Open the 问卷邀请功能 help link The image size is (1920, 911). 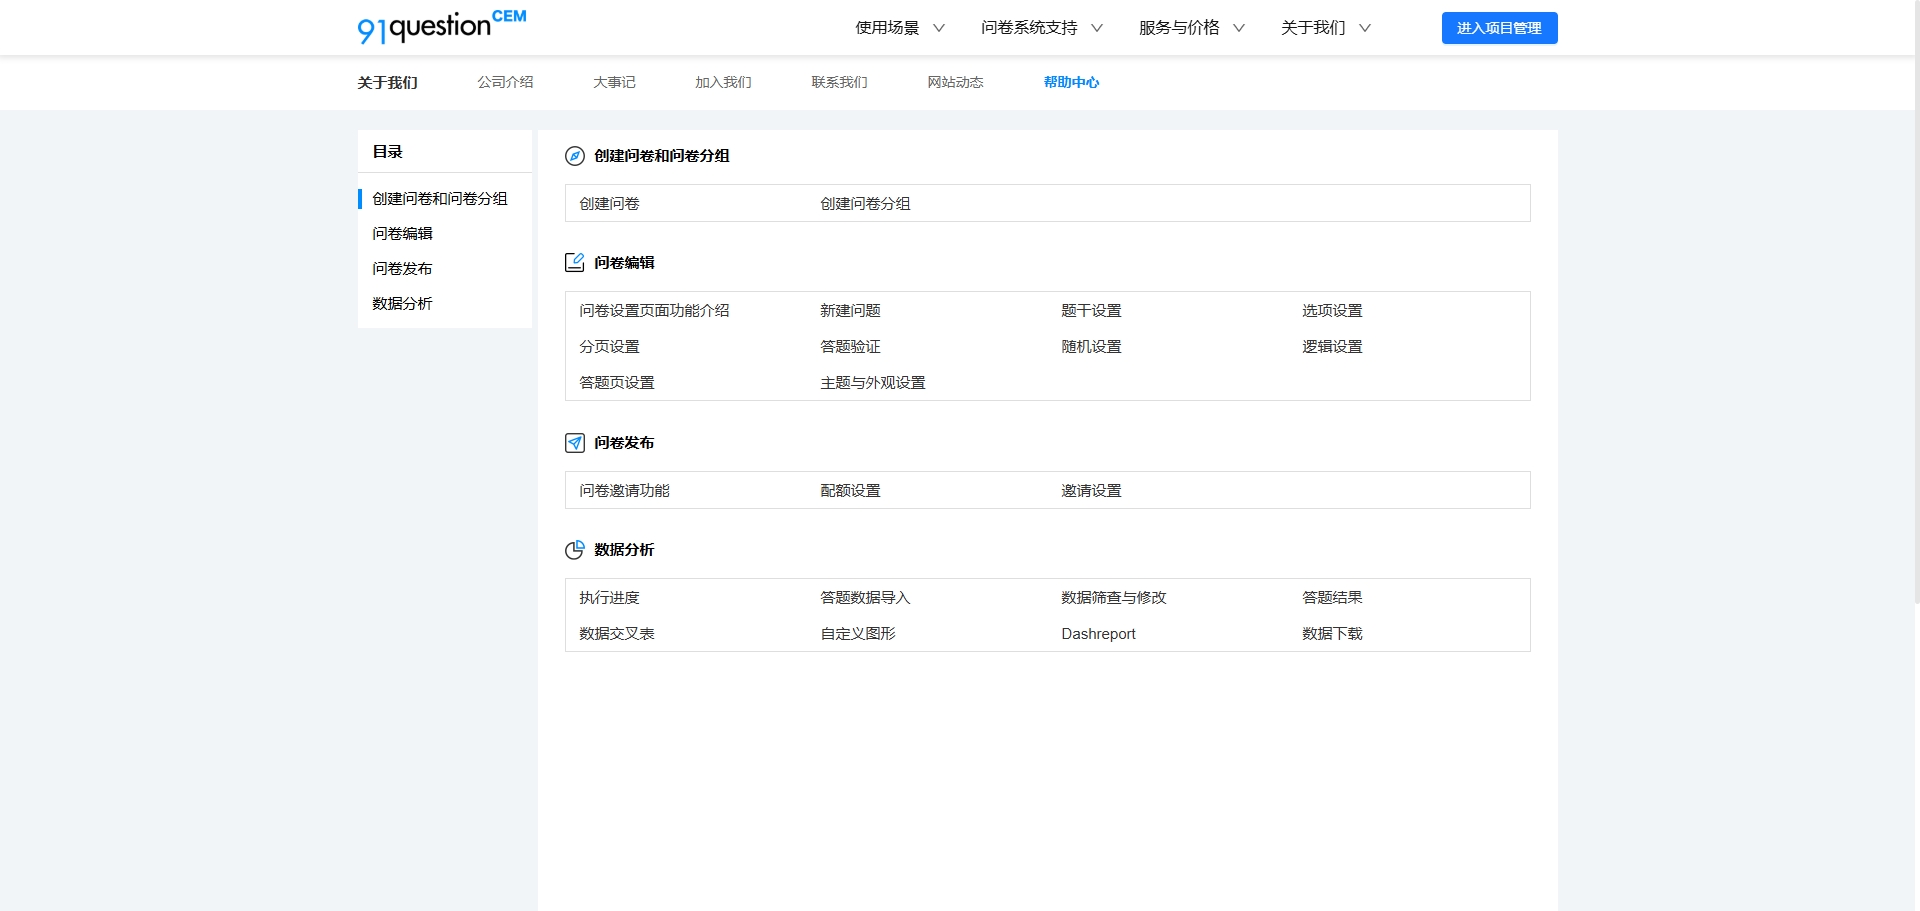tap(624, 491)
